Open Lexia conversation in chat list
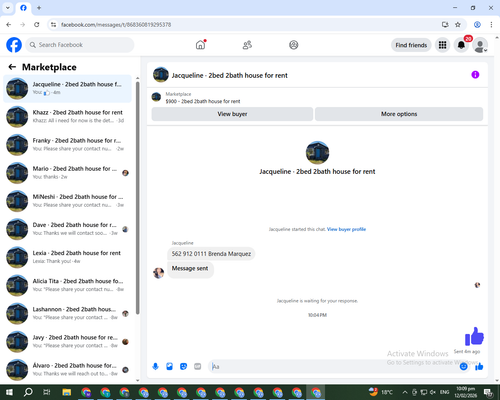 click(67, 257)
